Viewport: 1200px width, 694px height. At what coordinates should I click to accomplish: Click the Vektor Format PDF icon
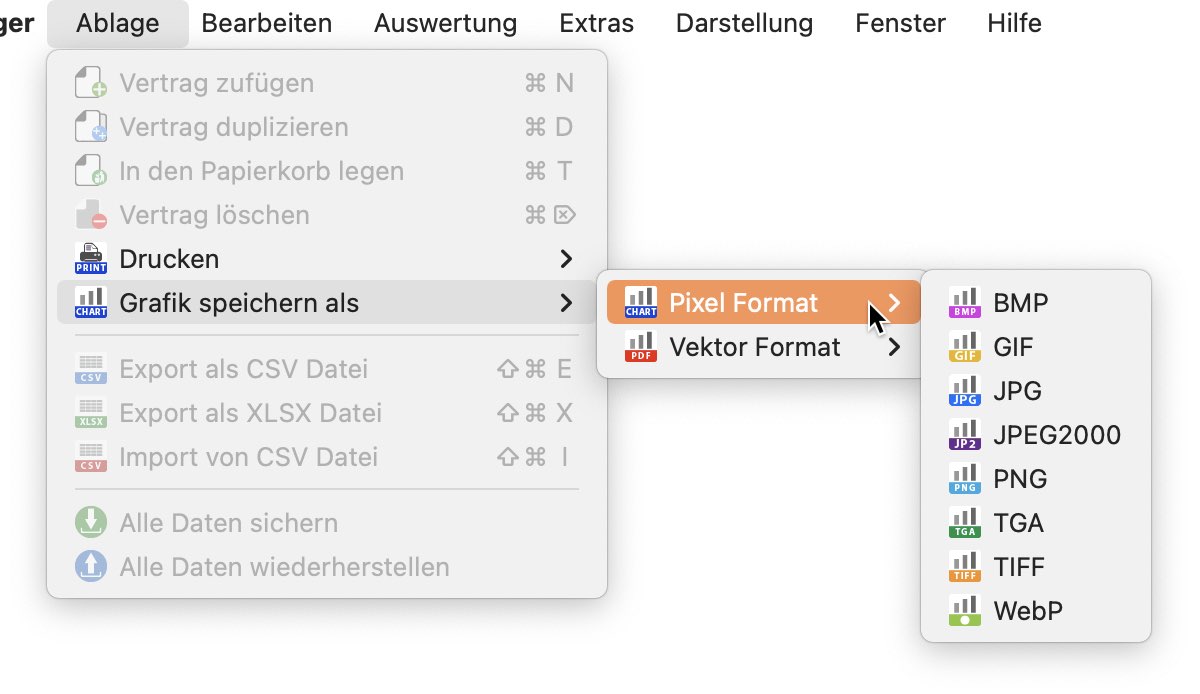point(641,347)
